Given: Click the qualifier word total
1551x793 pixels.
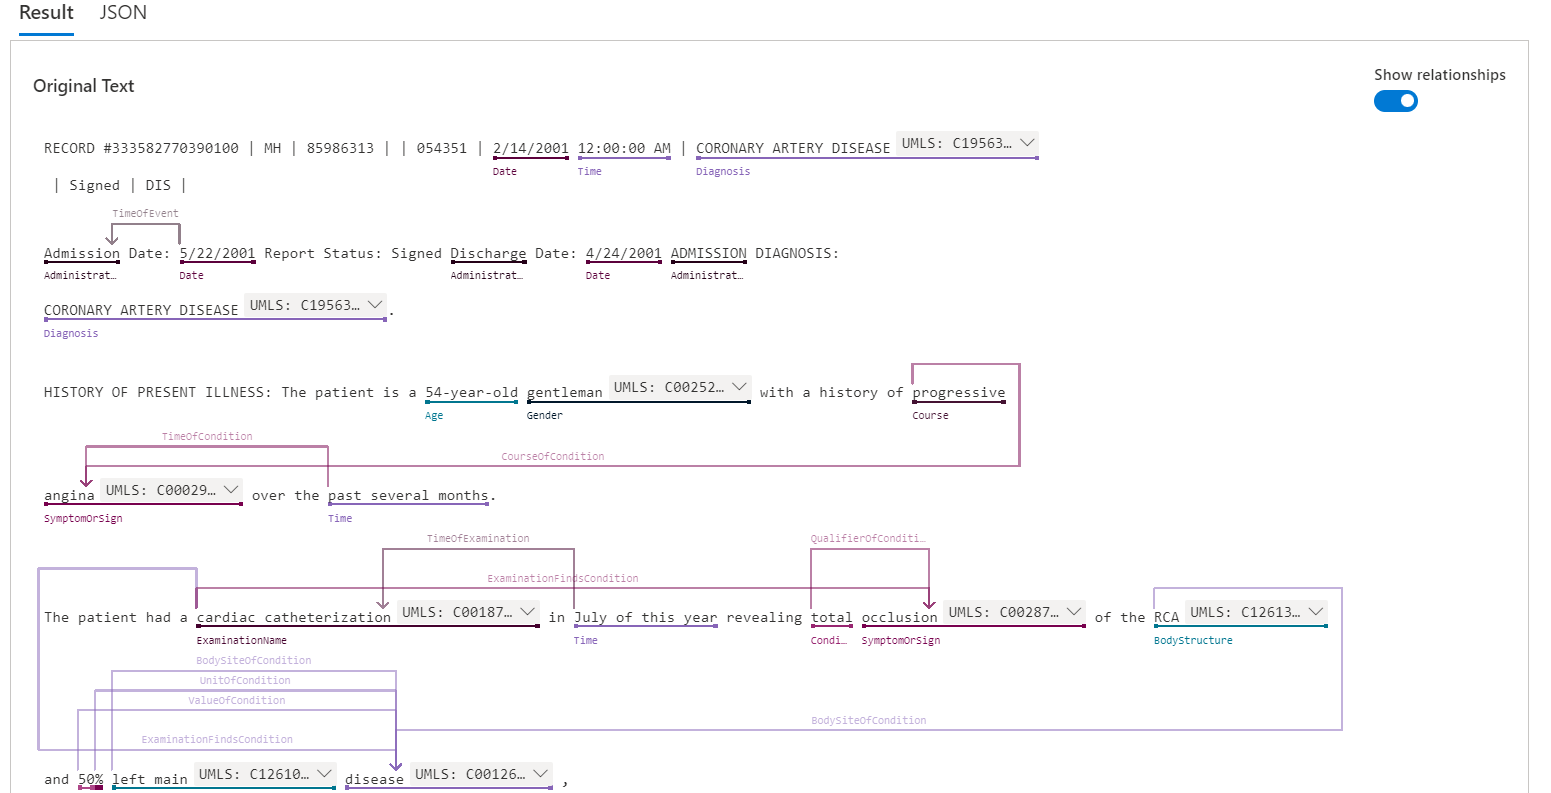Looking at the screenshot, I should [831, 618].
